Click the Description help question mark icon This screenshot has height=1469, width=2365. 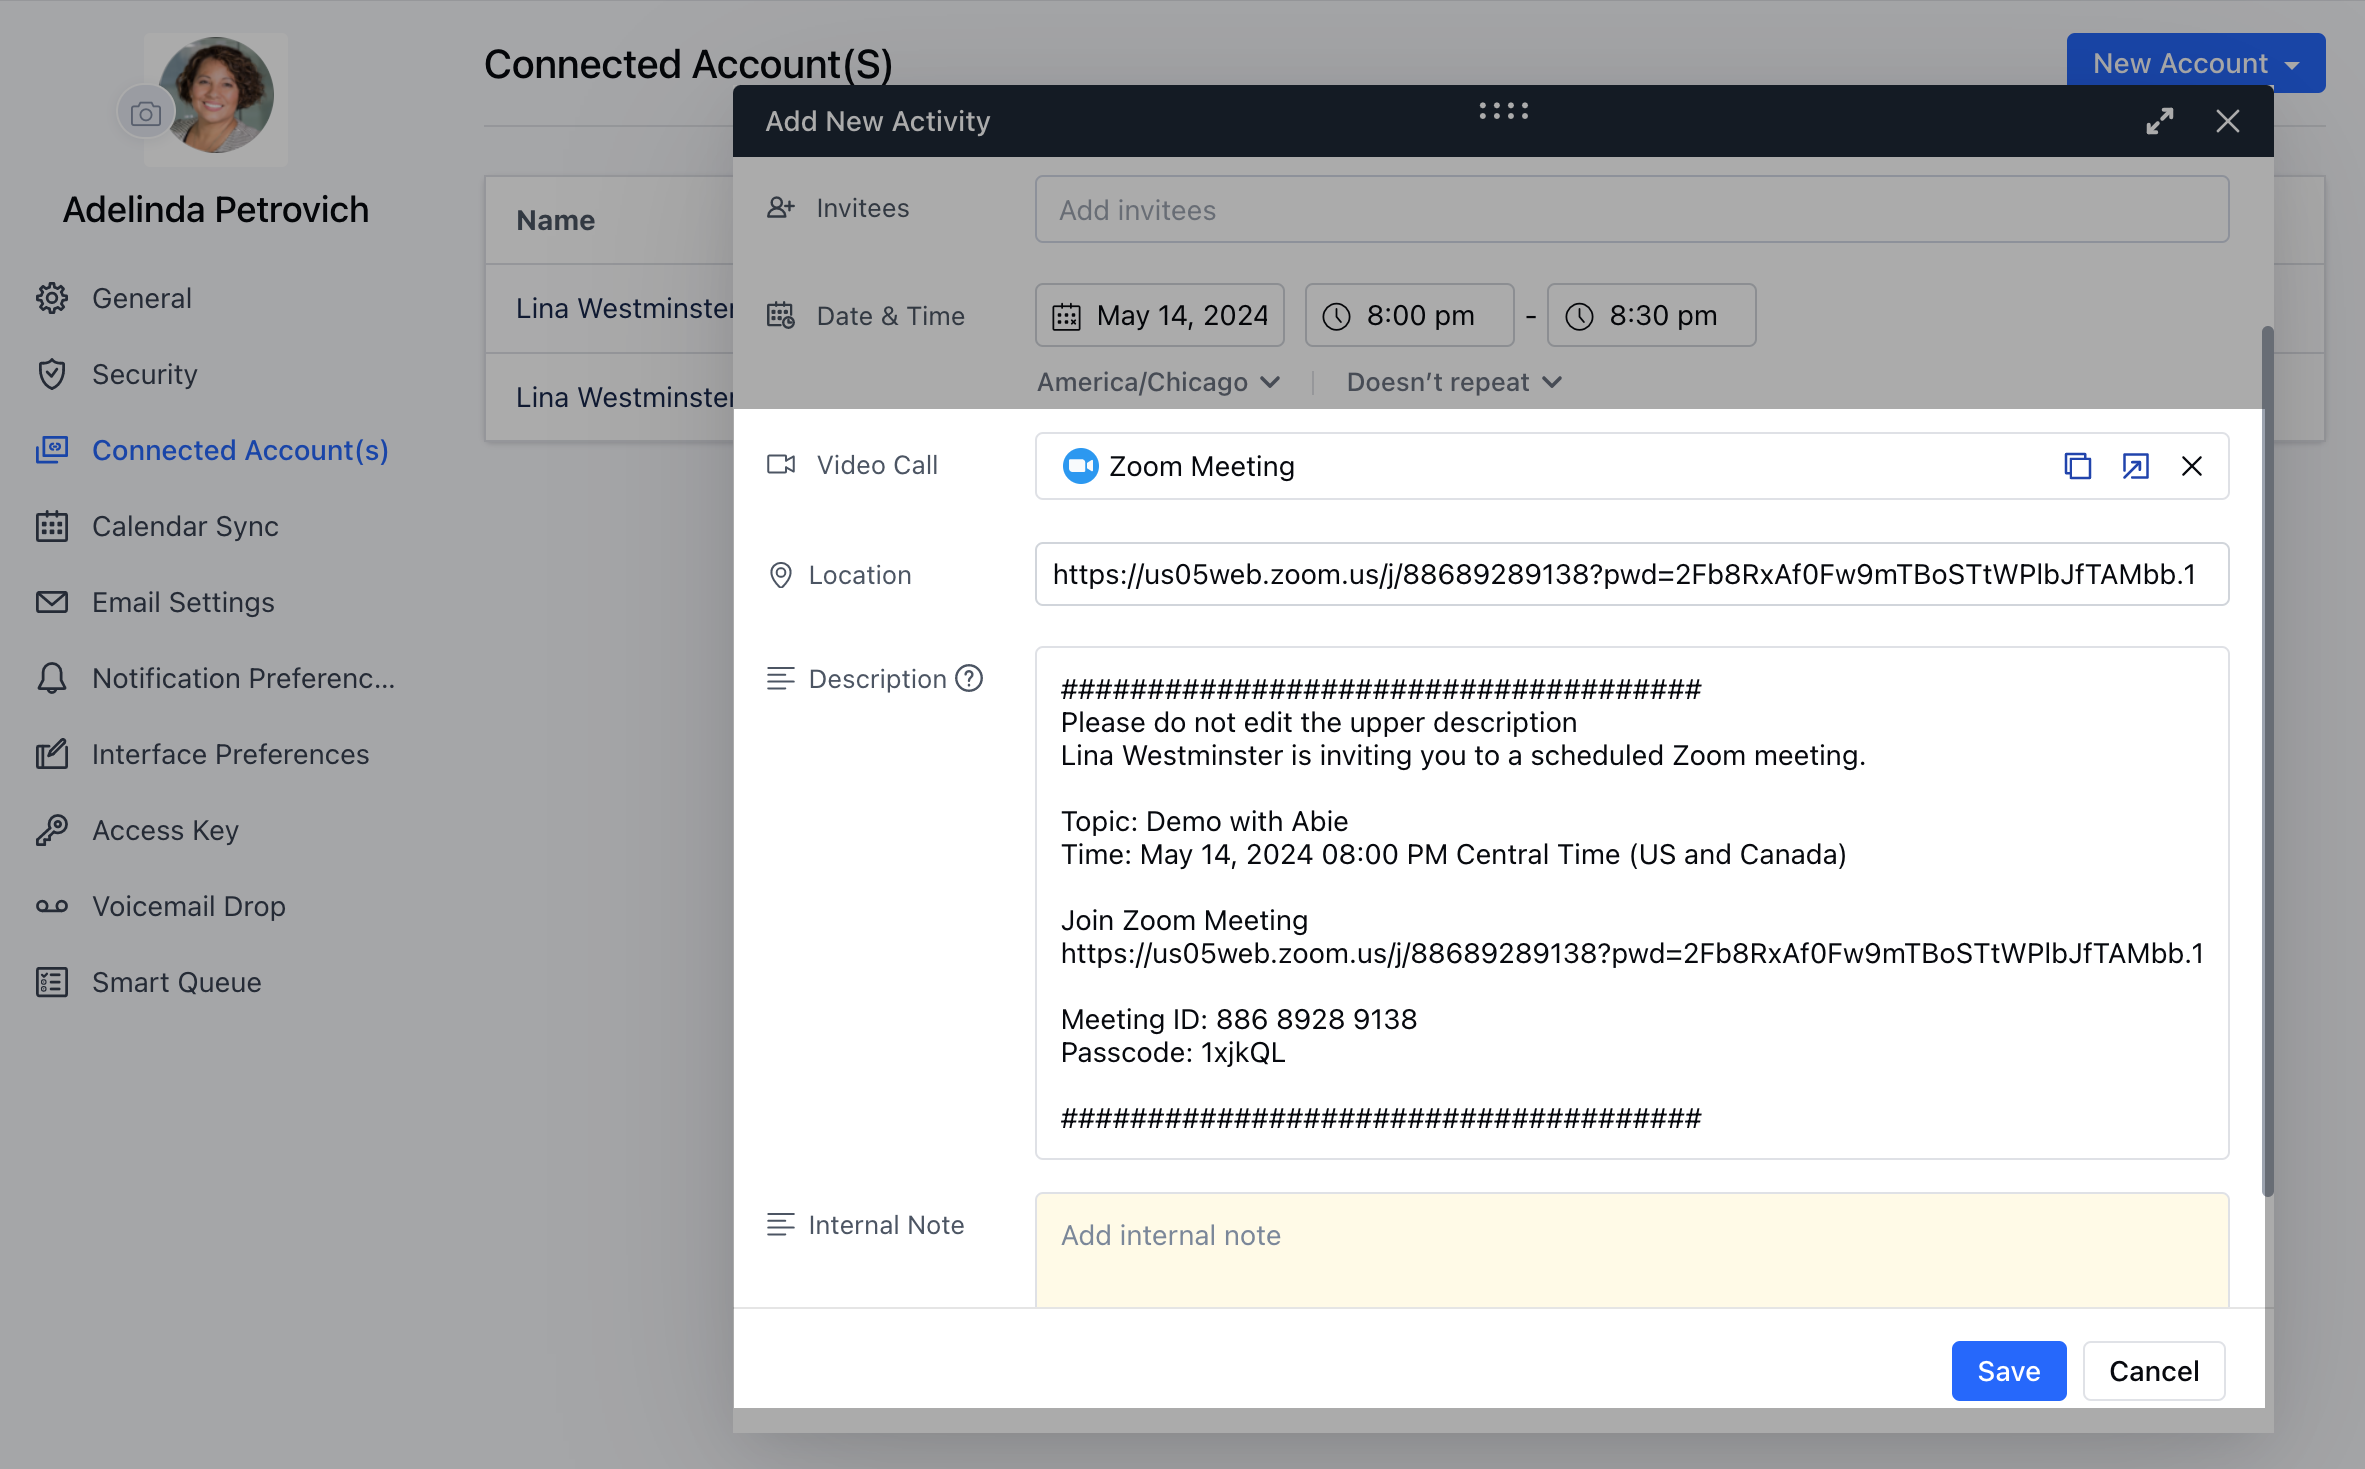click(x=969, y=678)
